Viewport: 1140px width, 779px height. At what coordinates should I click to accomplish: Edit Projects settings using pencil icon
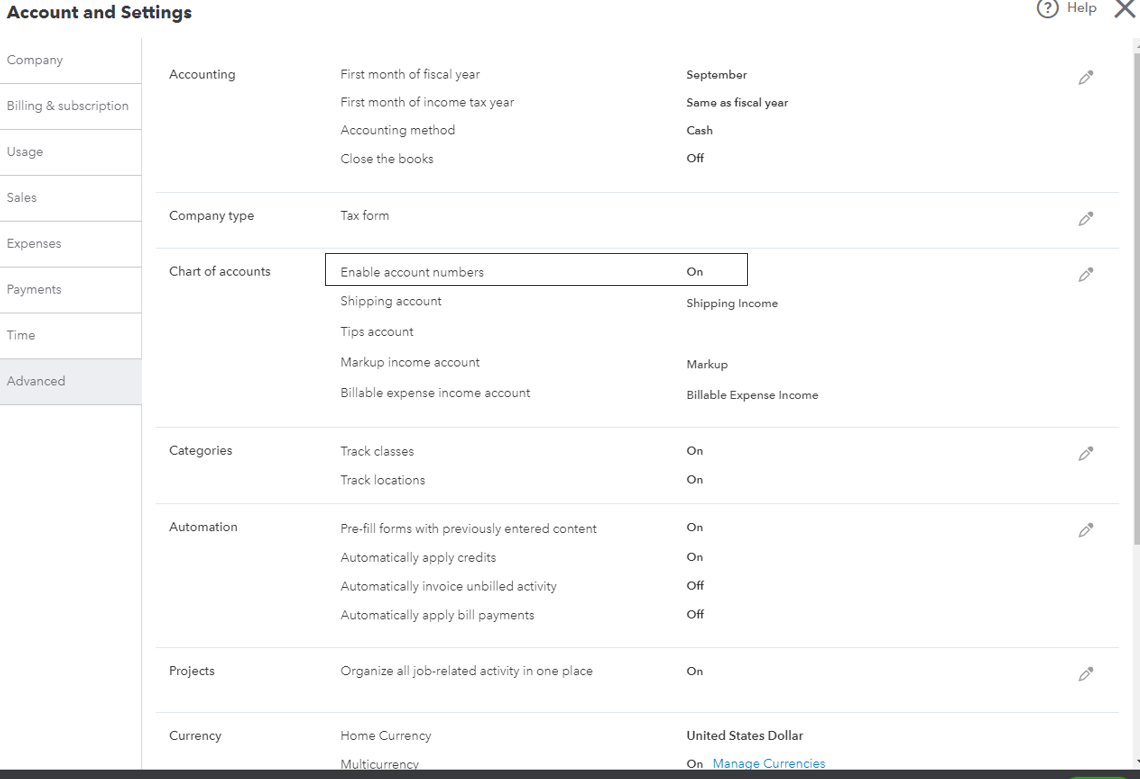click(x=1085, y=674)
